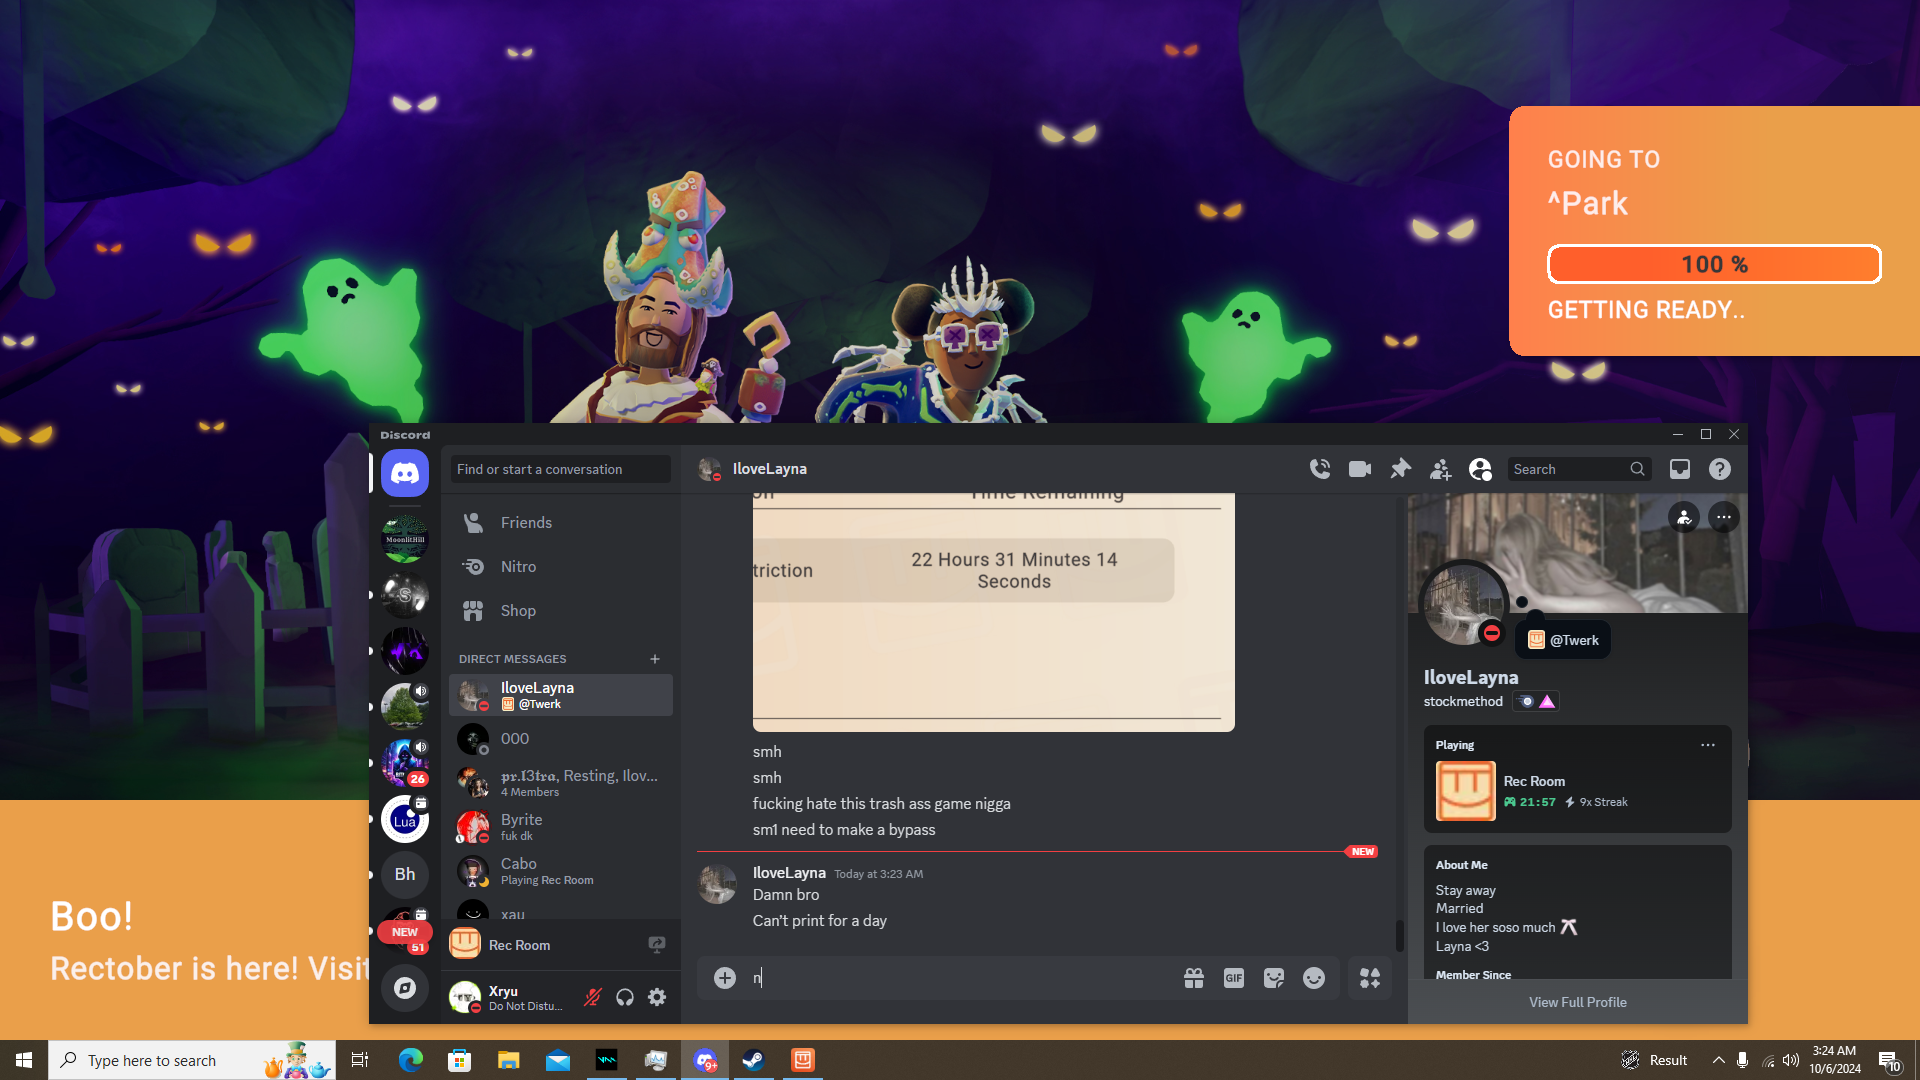1920x1080 pixels.
Task: Click the chat scrollbar
Action: pyautogui.click(x=1399, y=935)
